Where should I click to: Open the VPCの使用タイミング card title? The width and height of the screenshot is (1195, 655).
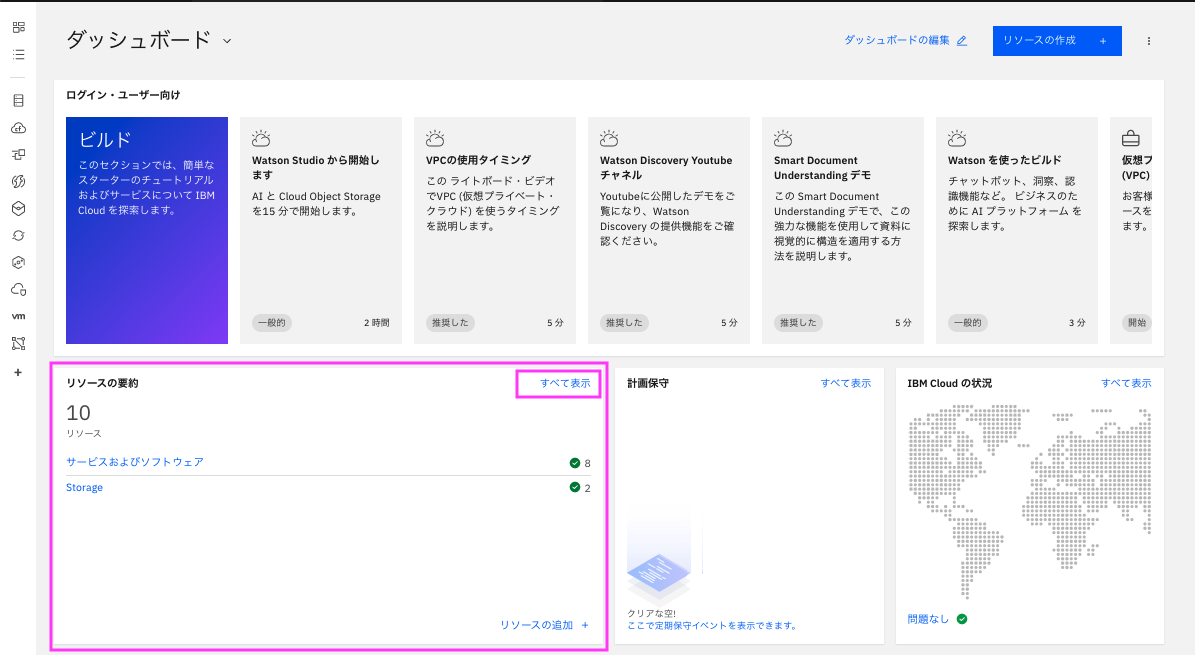[479, 160]
